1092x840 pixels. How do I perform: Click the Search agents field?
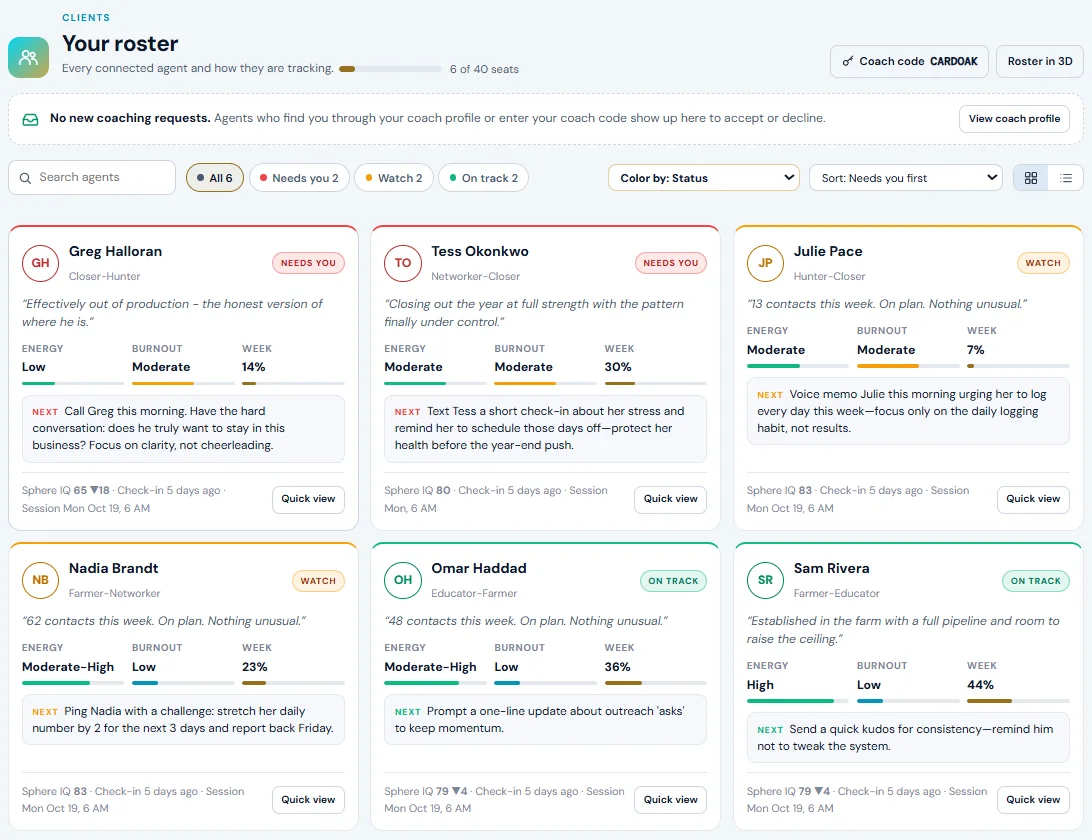point(92,178)
